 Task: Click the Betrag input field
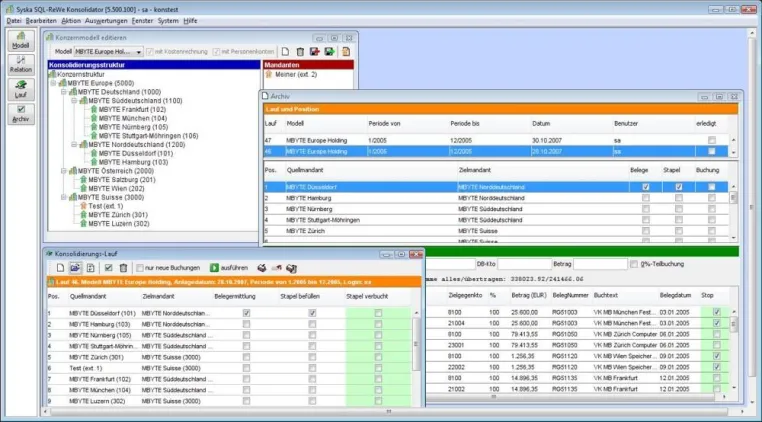point(601,264)
